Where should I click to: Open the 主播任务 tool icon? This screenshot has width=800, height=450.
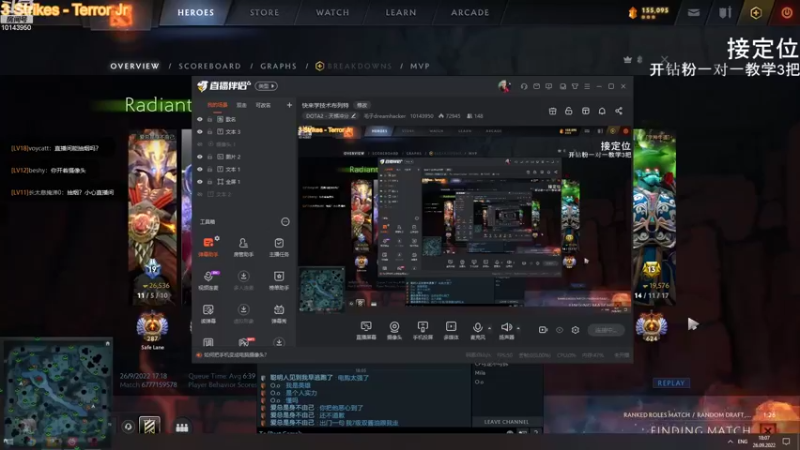coord(279,246)
